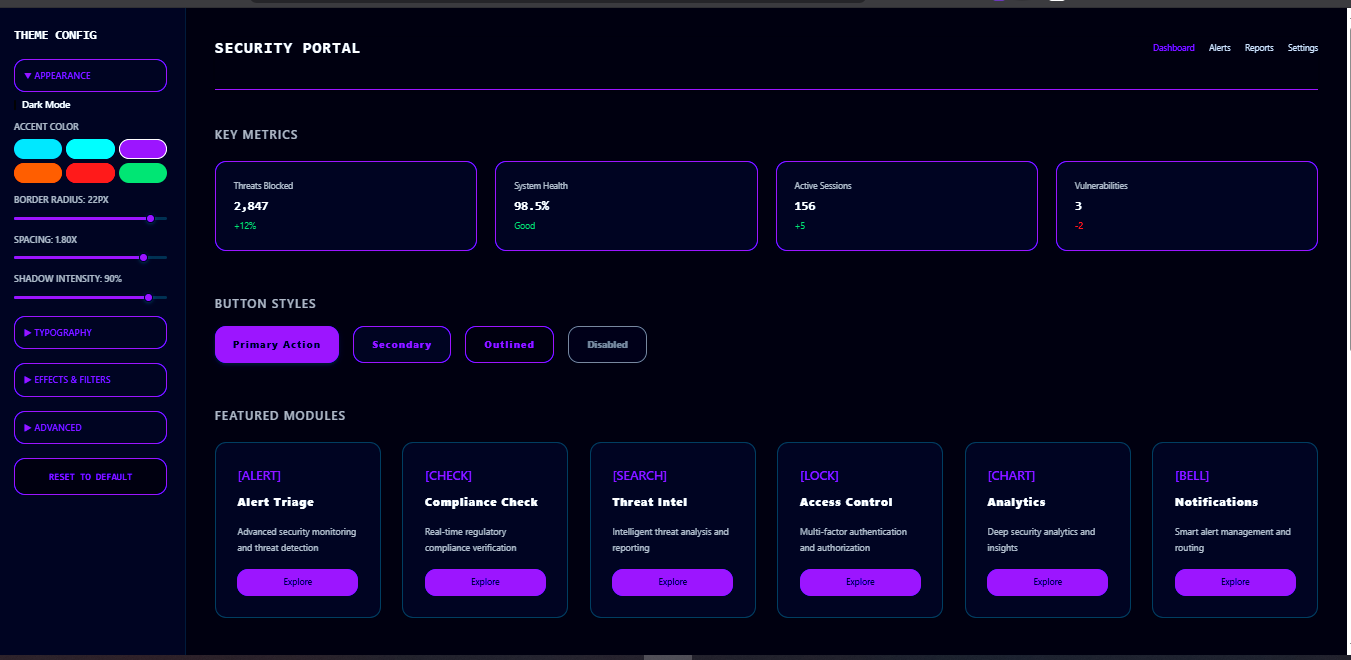Image resolution: width=1351 pixels, height=660 pixels.
Task: Toggle the Dark Mode checkbox
Action: click(x=16, y=104)
